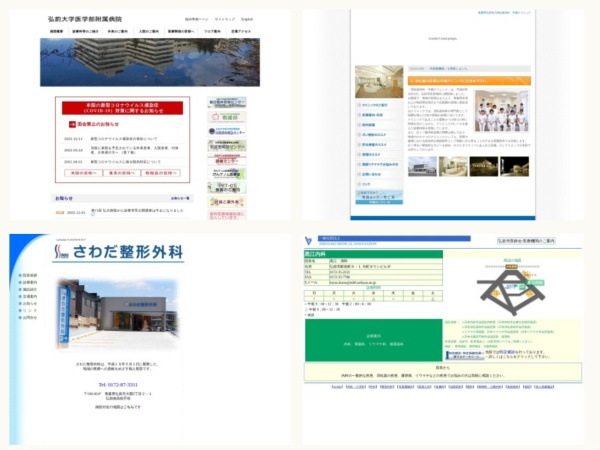Click the English link on hospital header

tap(247, 19)
